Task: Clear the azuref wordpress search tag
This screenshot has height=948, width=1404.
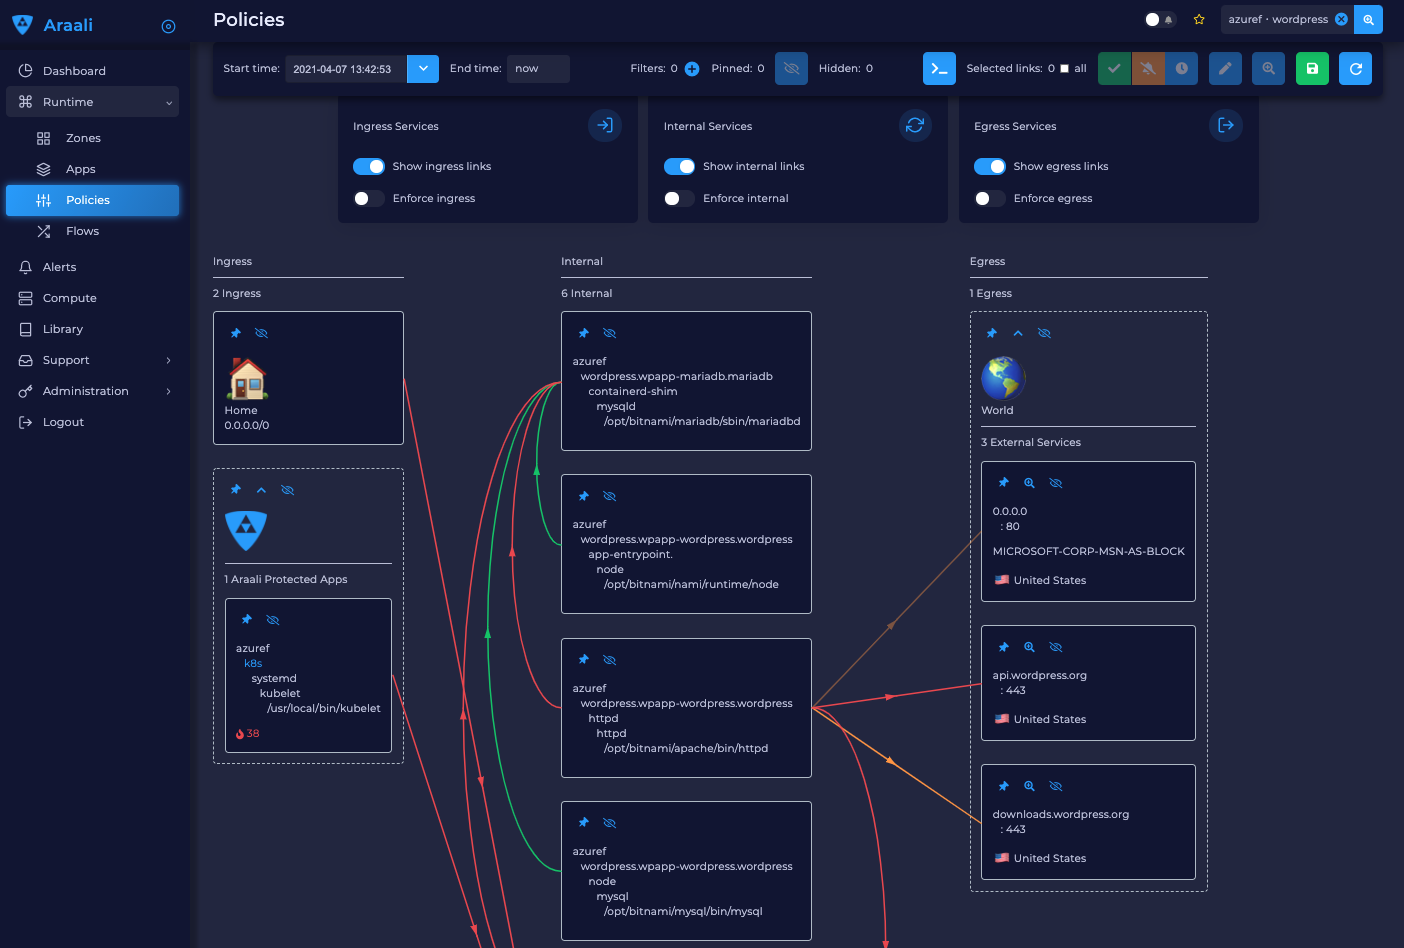Action: (1341, 19)
